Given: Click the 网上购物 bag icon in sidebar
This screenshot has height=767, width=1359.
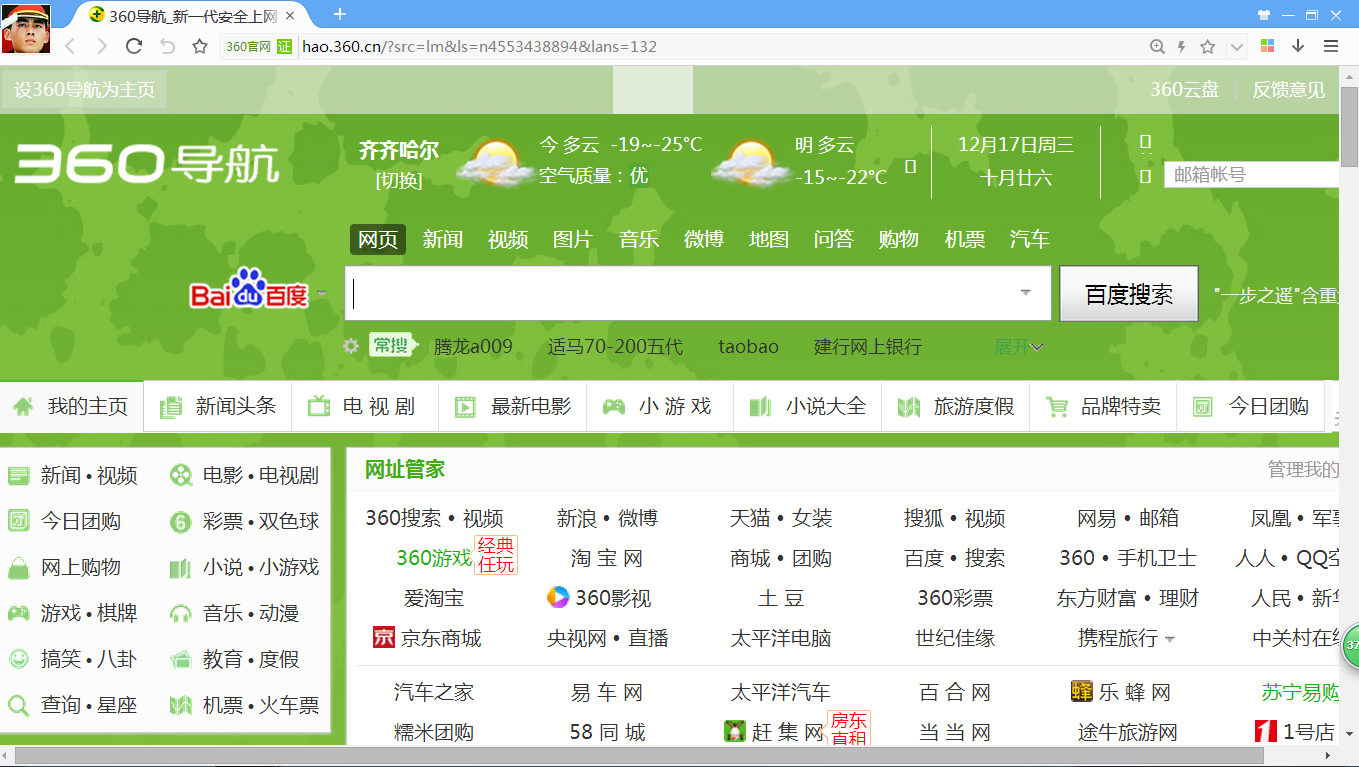Looking at the screenshot, I should [18, 568].
